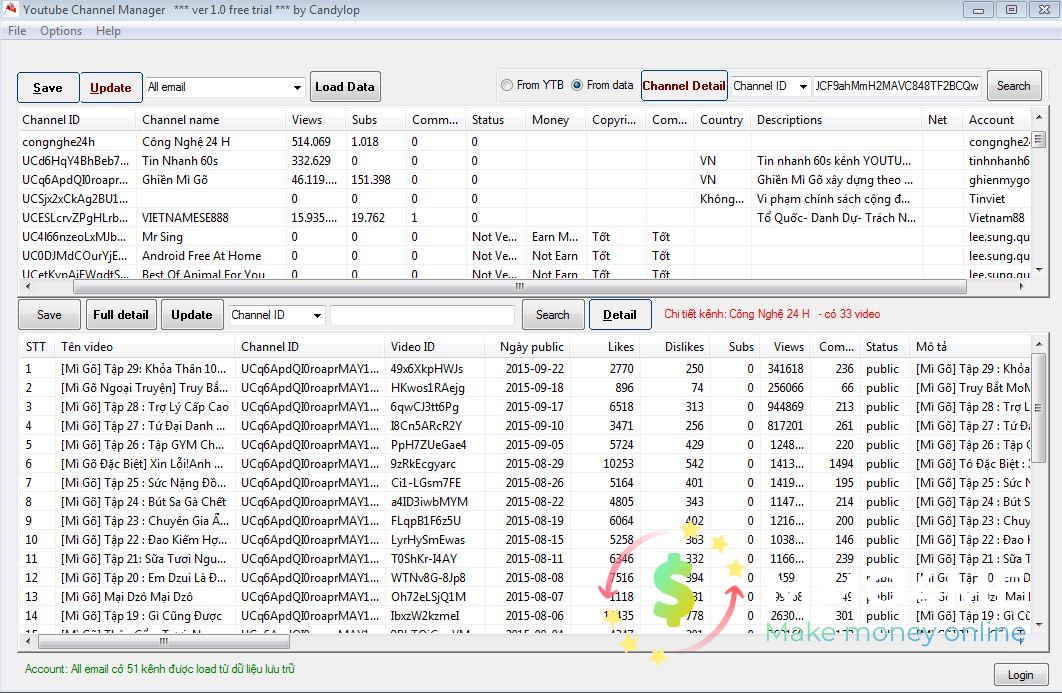1062x693 pixels.
Task: Open Channel ID dropdown beside Full detail's Update
Action: click(x=317, y=315)
